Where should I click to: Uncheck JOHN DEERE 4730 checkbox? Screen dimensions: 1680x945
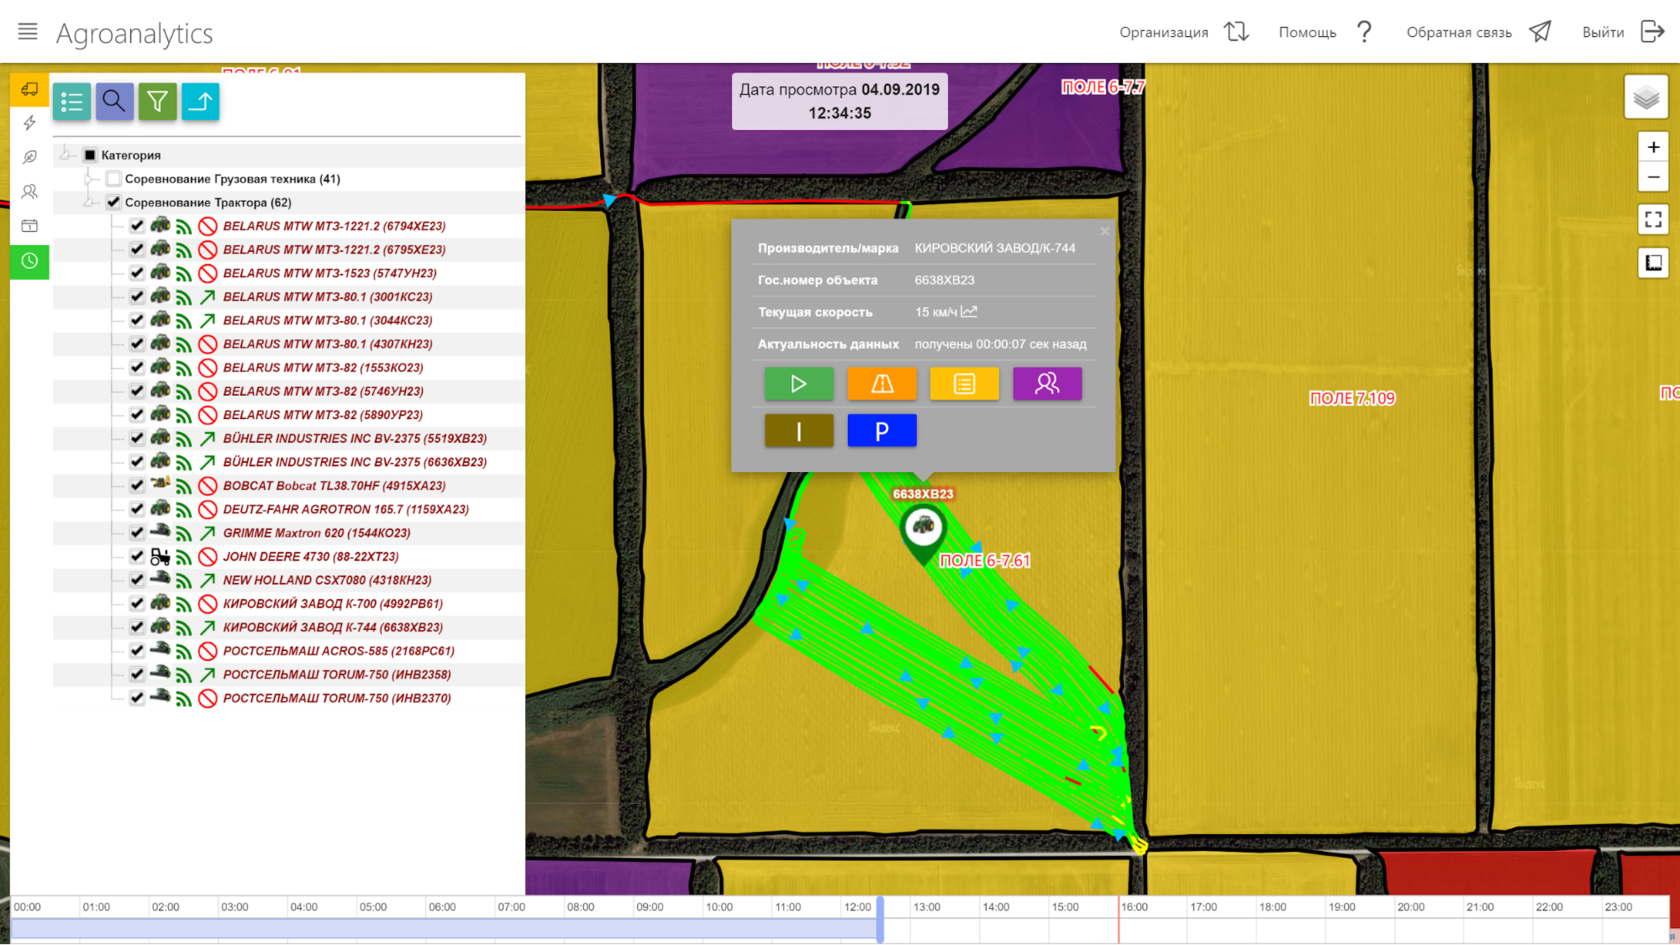(x=137, y=556)
